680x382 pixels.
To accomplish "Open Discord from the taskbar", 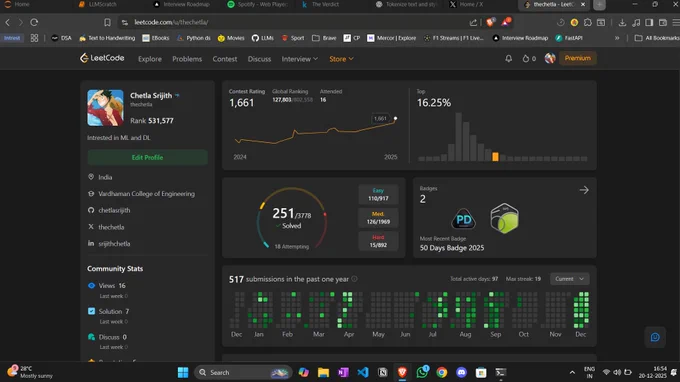I will [x=461, y=372].
